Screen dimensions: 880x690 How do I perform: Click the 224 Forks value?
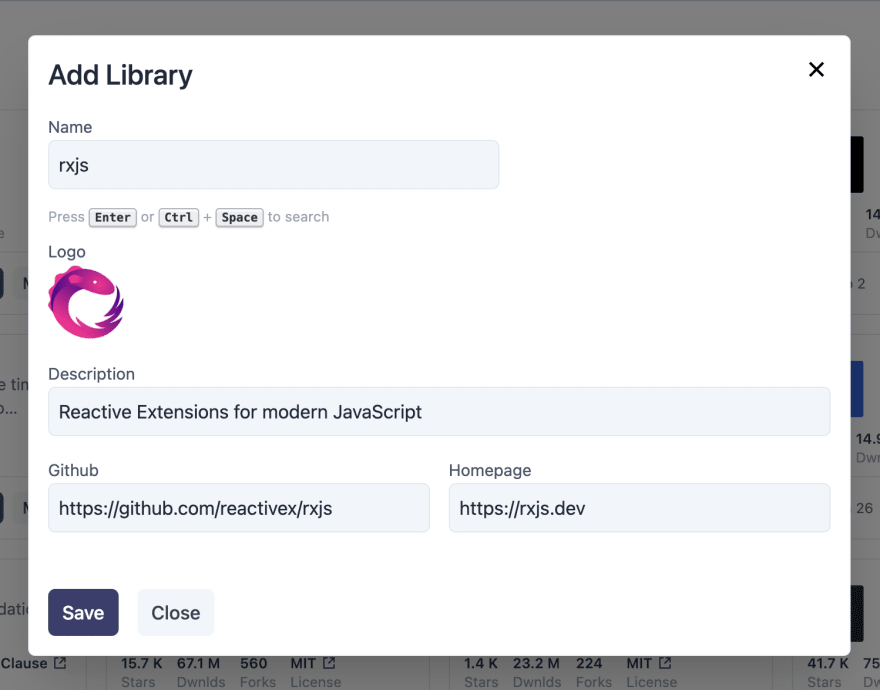pyautogui.click(x=589, y=664)
